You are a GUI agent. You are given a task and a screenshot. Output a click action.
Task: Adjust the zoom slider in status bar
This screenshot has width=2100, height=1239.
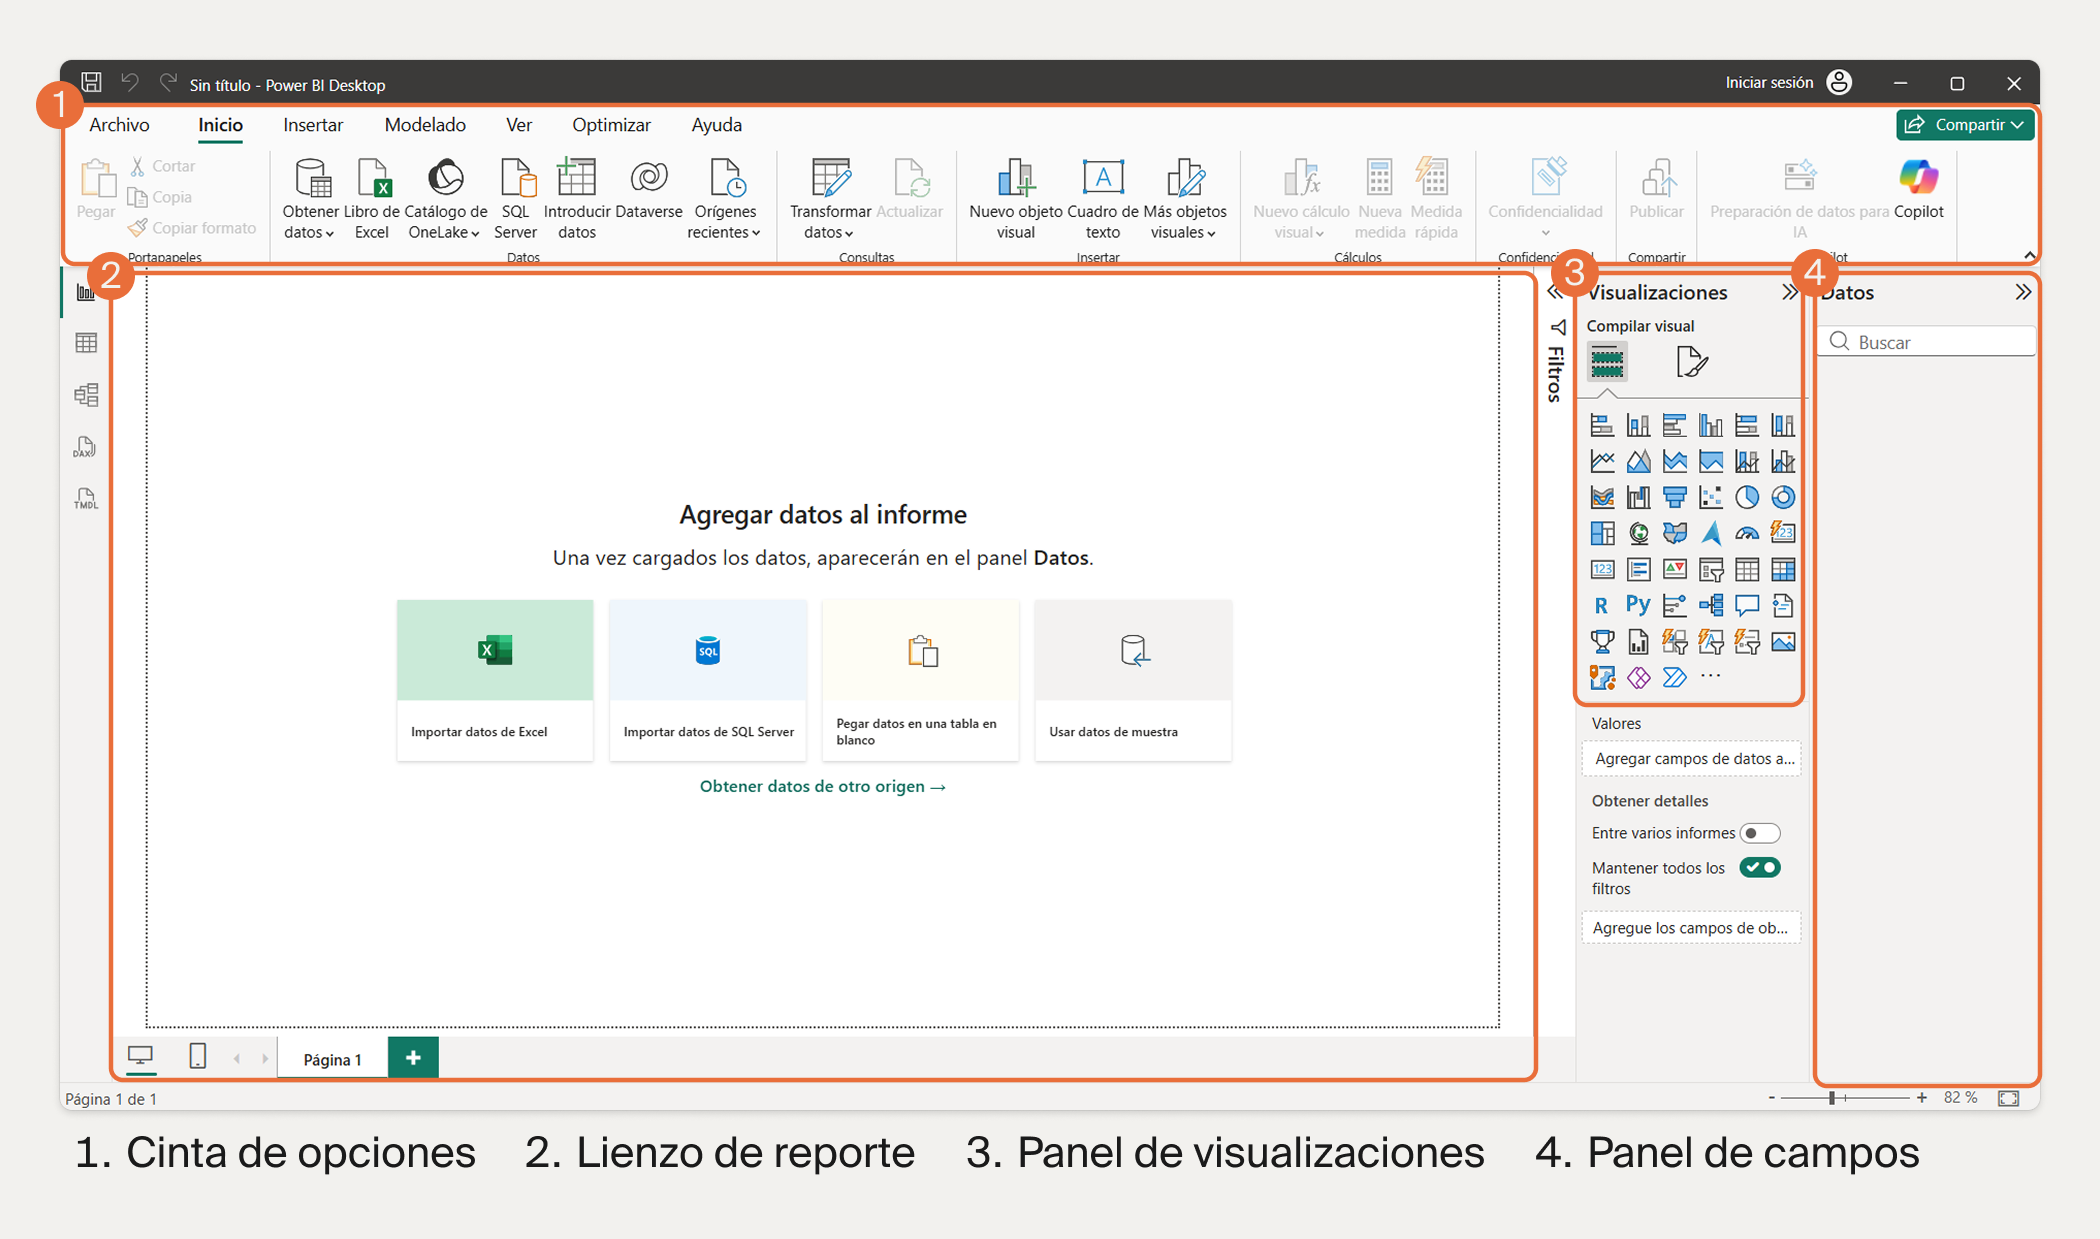tap(1832, 1098)
